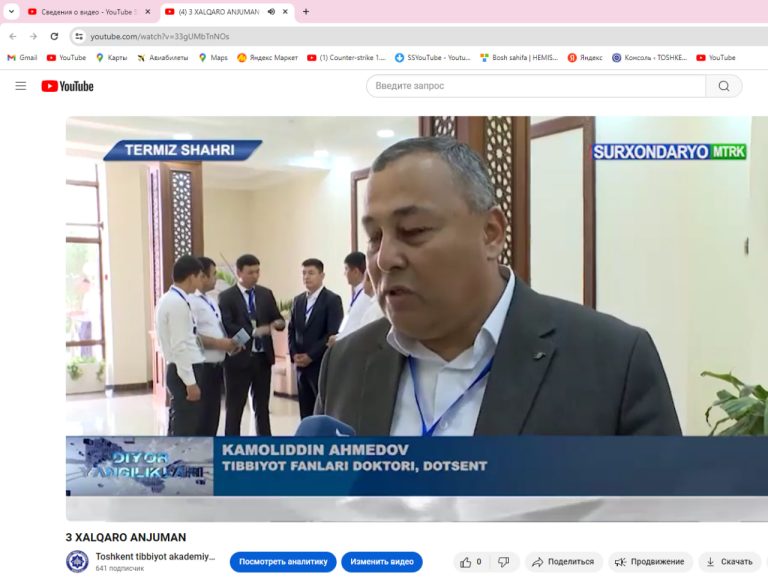The height and width of the screenshot is (580, 768).
Task: Open site information icon in address bar
Action: pos(79,36)
